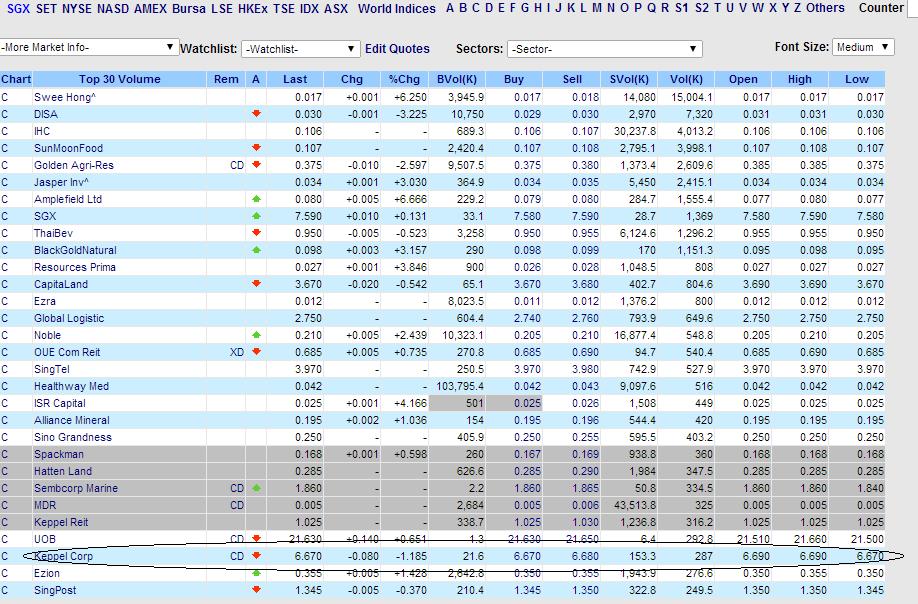The image size is (918, 604).
Task: Select IDX market link
Action: 309,9
